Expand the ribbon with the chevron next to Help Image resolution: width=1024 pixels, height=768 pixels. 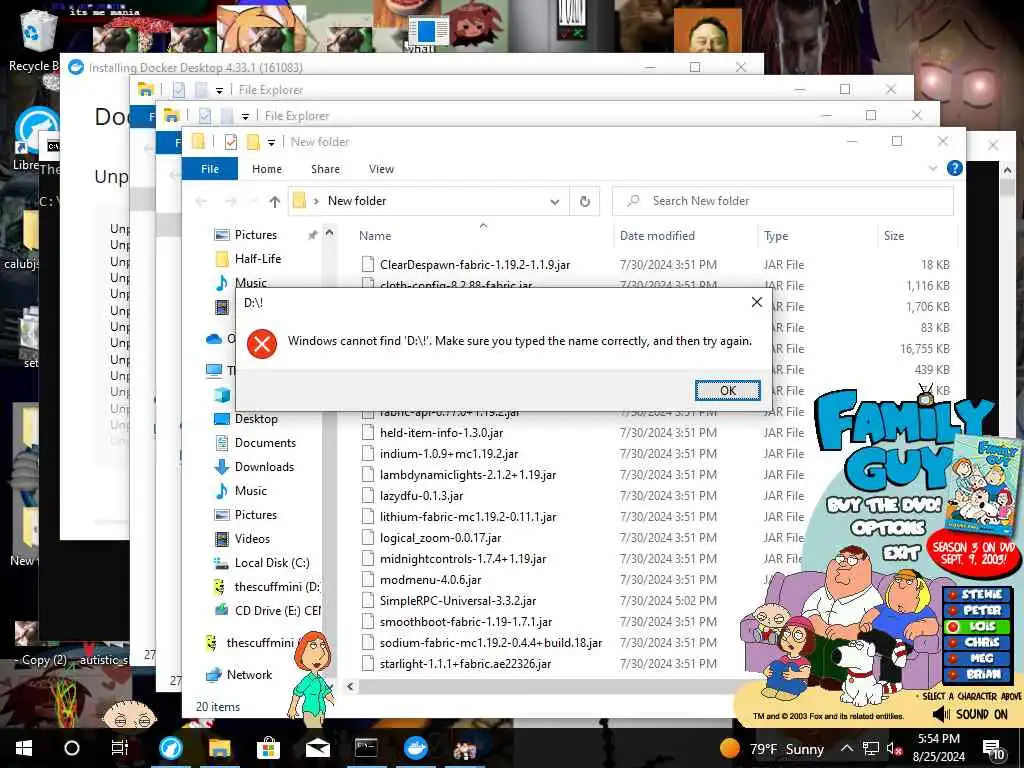point(933,168)
